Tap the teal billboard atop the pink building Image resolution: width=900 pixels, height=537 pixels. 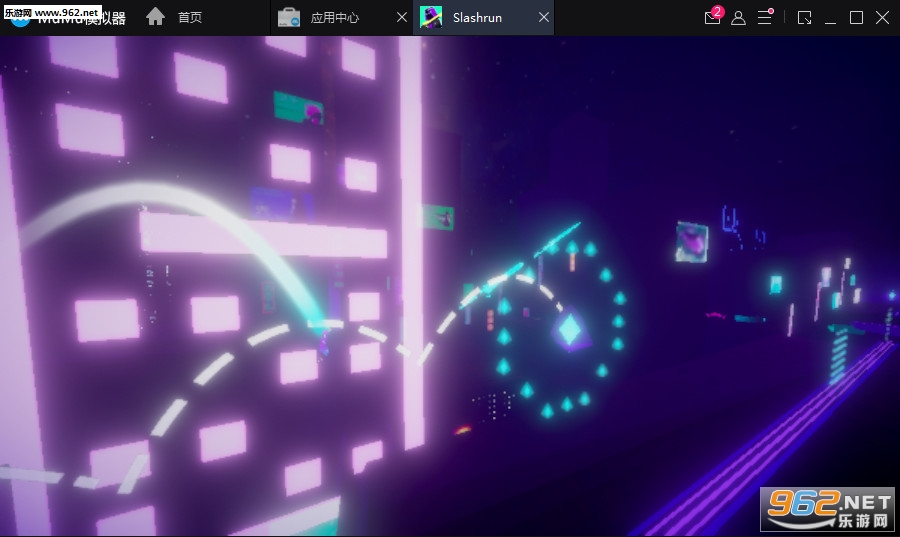click(x=299, y=107)
